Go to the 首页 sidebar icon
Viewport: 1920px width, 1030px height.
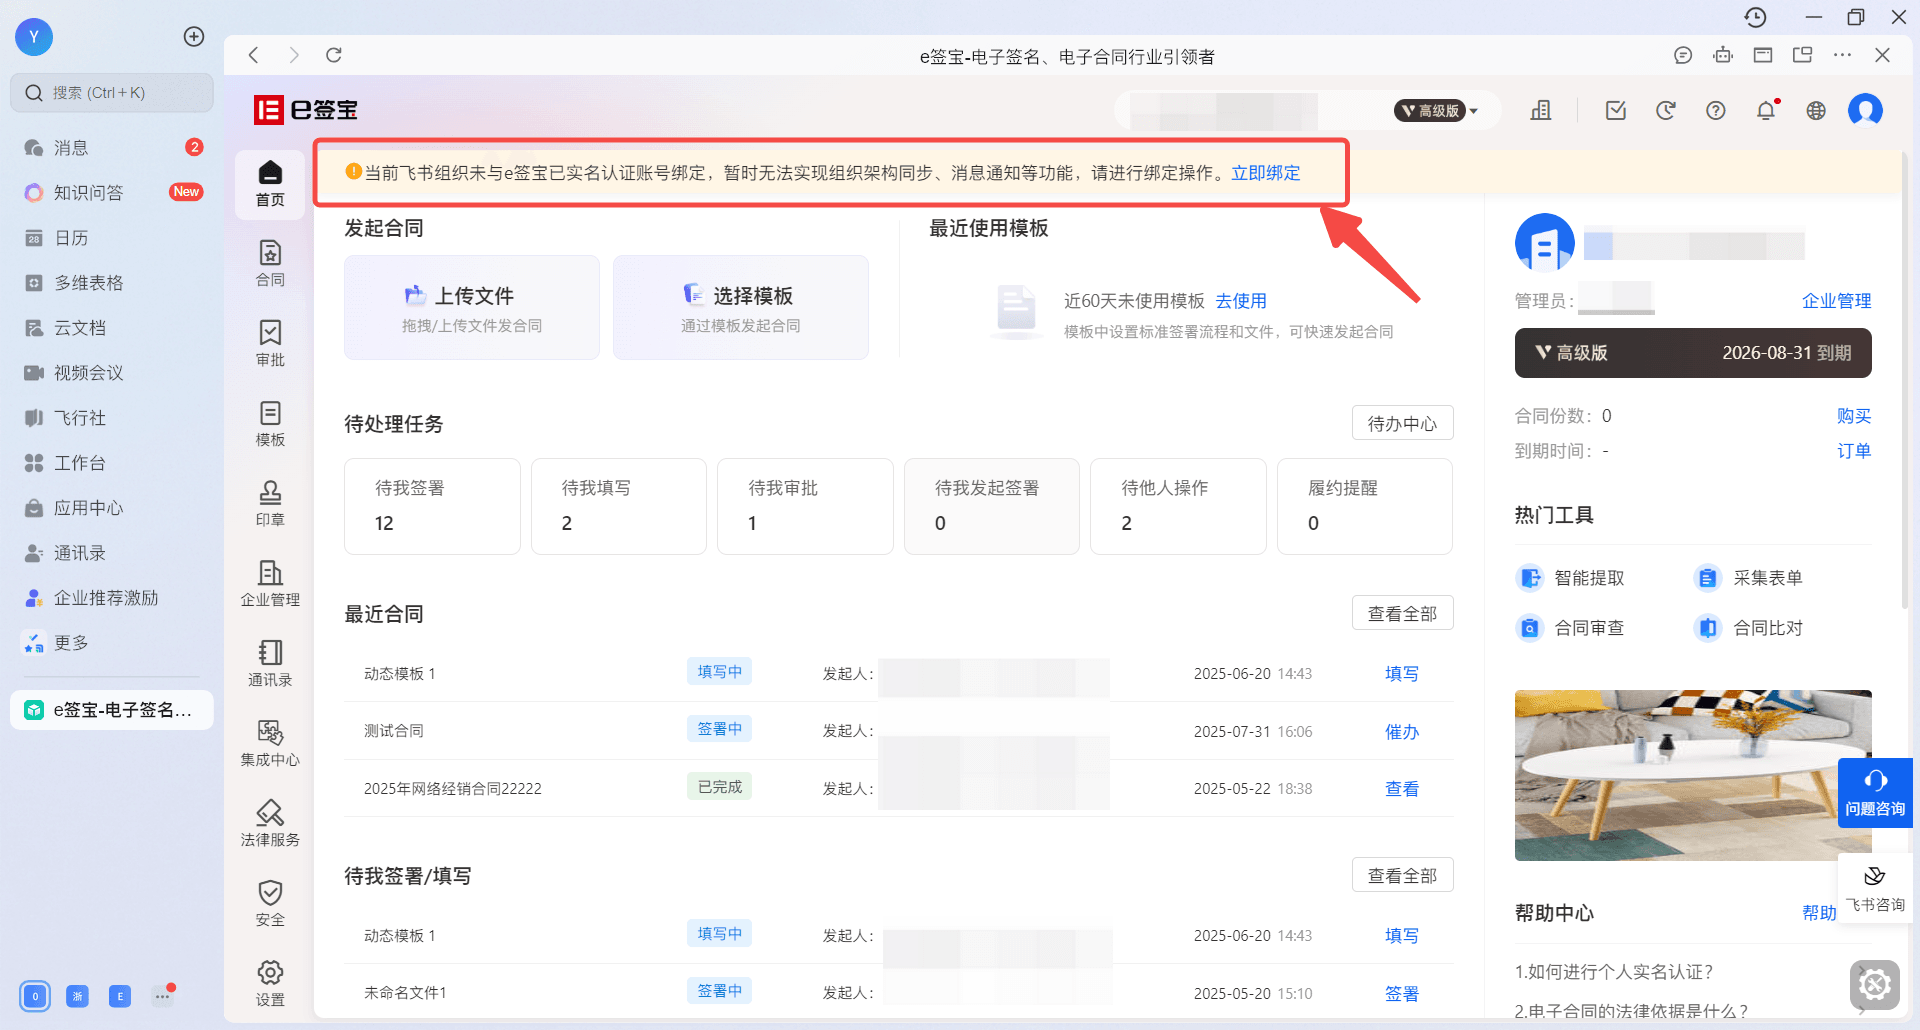(x=270, y=184)
